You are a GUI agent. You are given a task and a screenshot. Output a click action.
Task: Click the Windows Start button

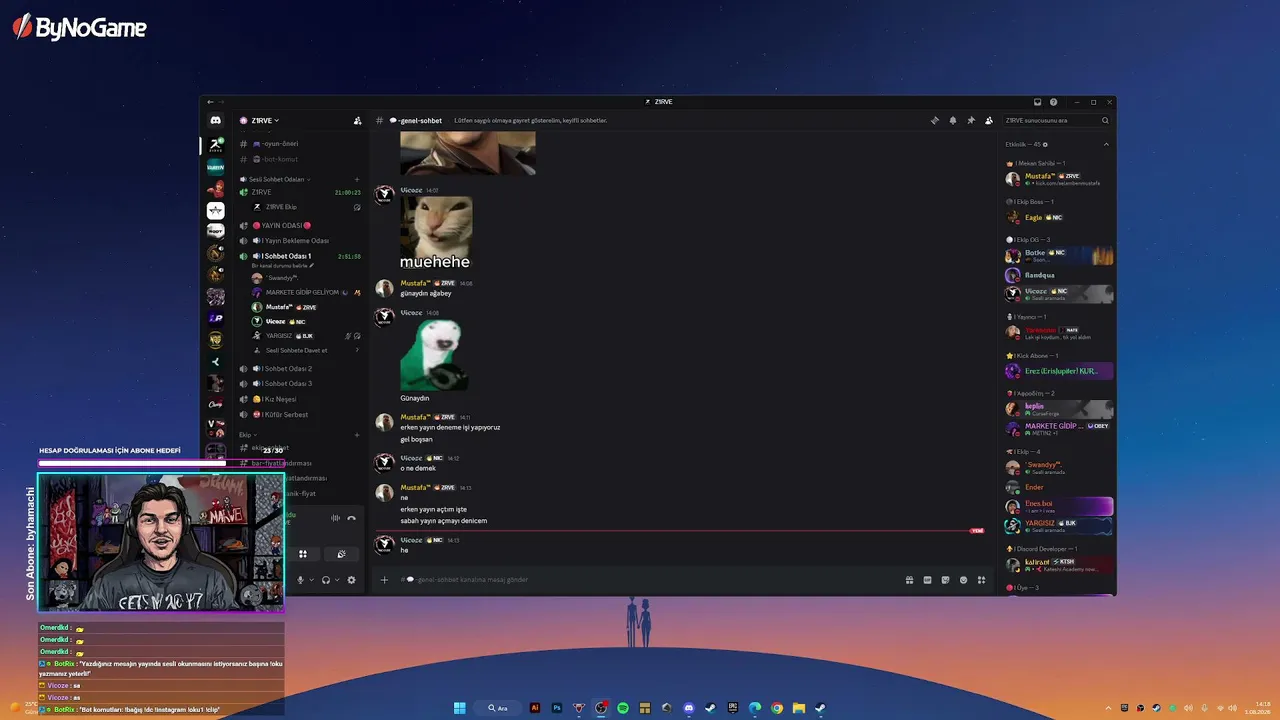tap(459, 708)
